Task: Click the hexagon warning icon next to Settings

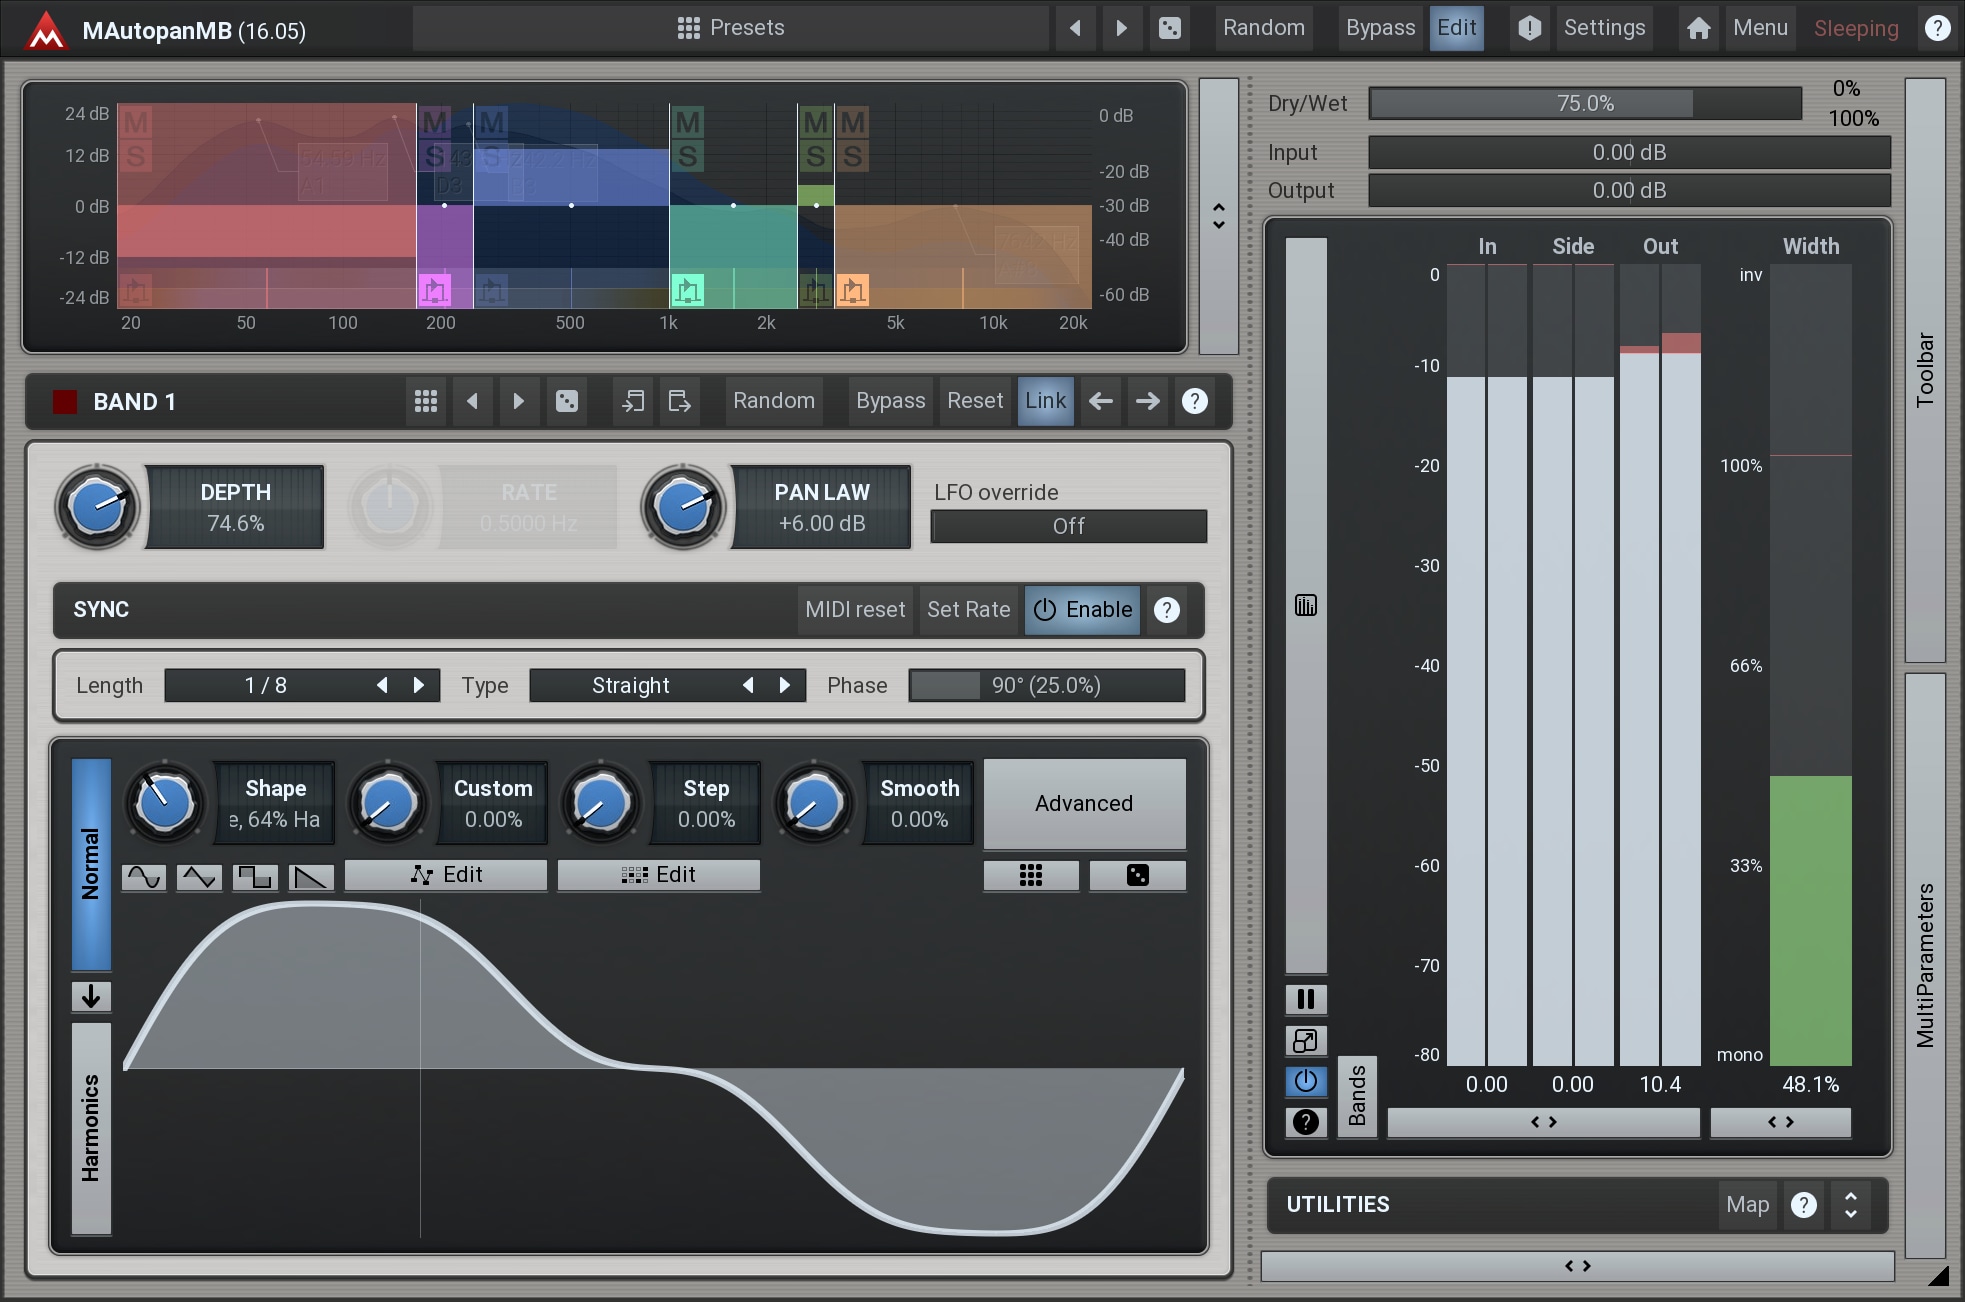Action: tap(1529, 28)
